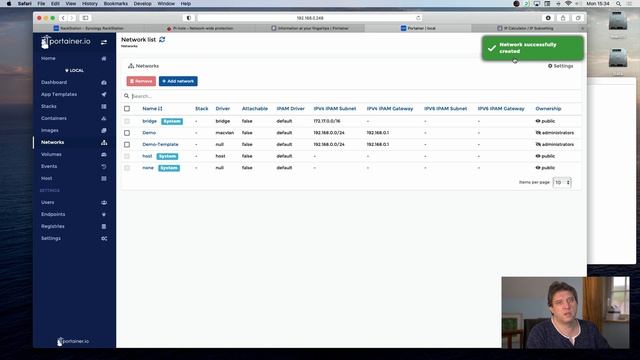This screenshot has height=360, width=640.
Task: Switch to the IP Calculator tab
Action: [x=525, y=28]
